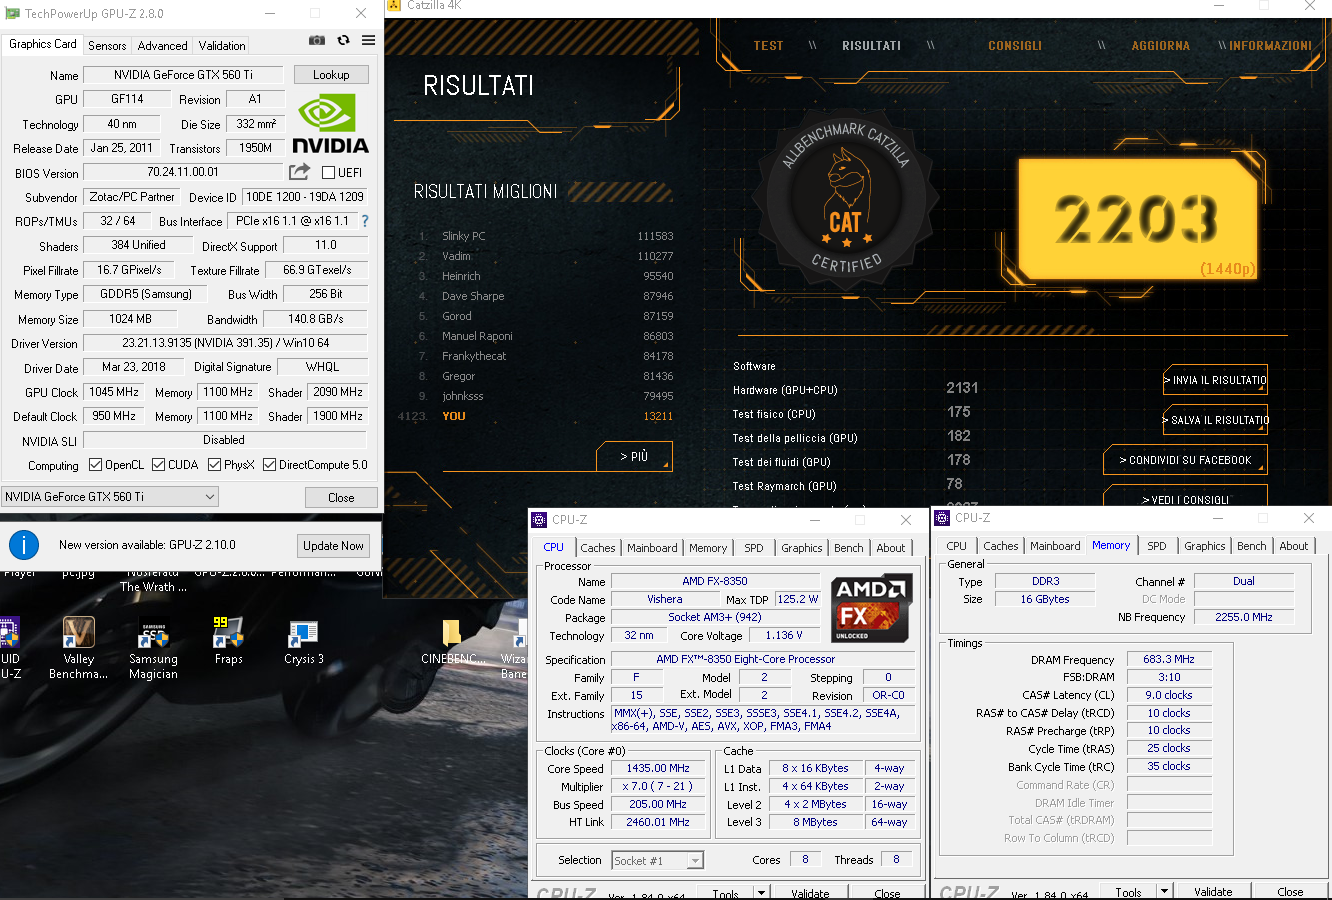Open the SPD tab in CPU-Z Memory window
This screenshot has width=1332, height=900.
[1157, 546]
